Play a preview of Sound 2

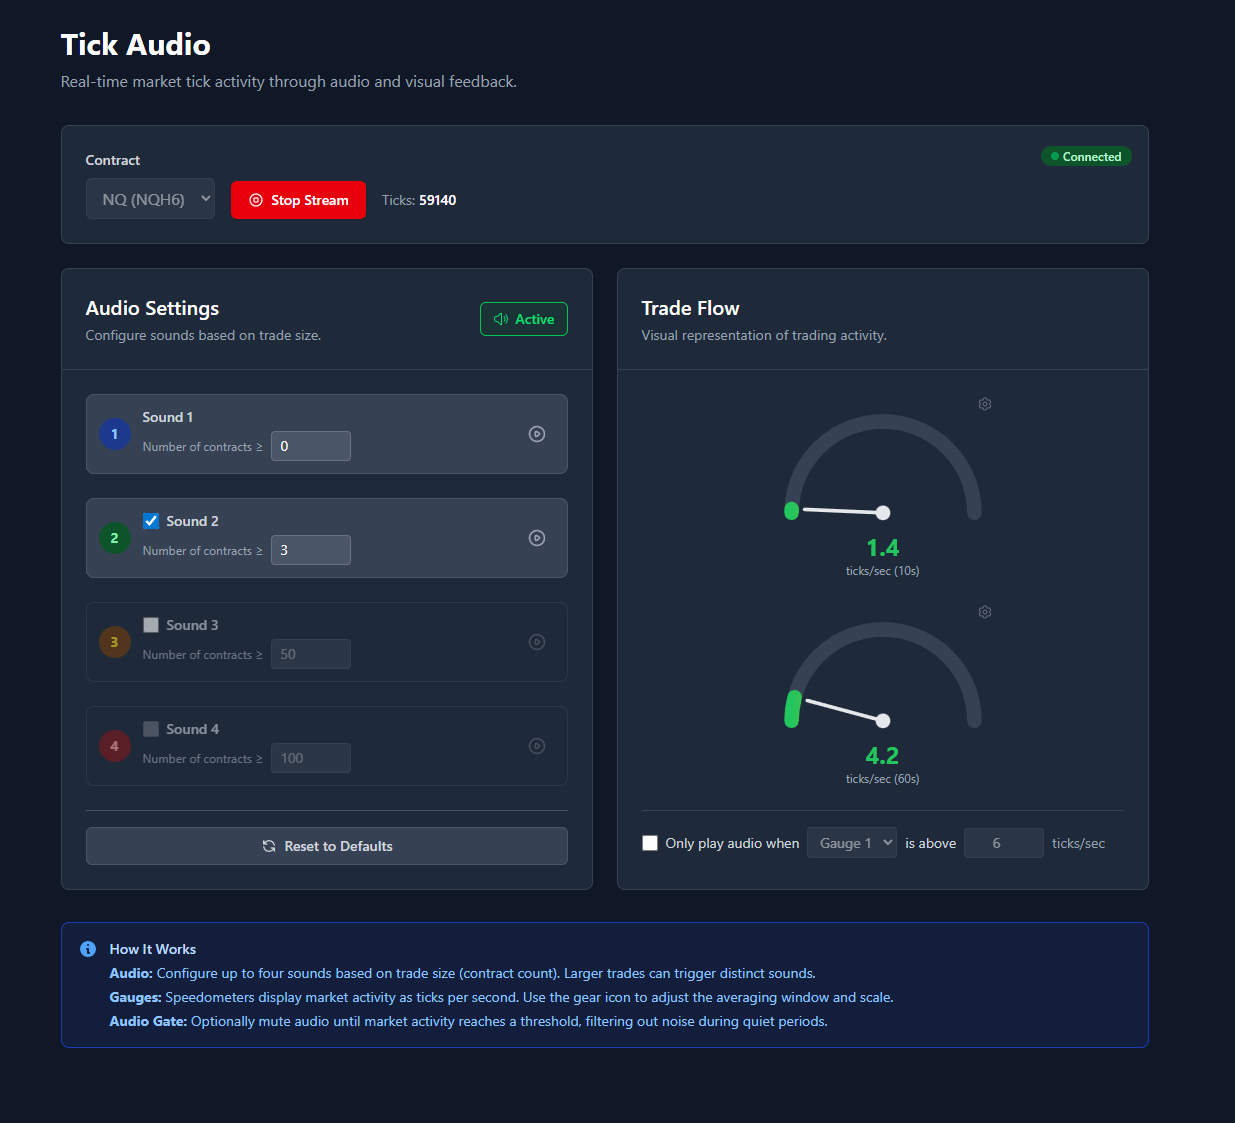(x=537, y=537)
